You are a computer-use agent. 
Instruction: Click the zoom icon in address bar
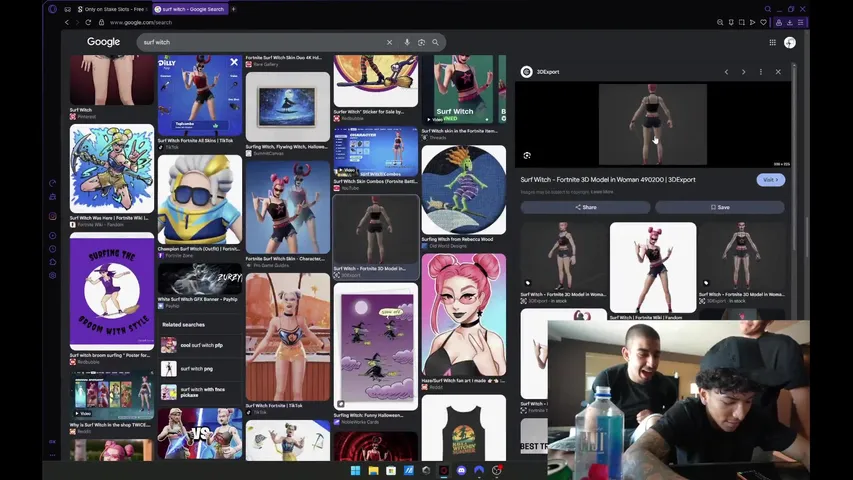tap(720, 22)
